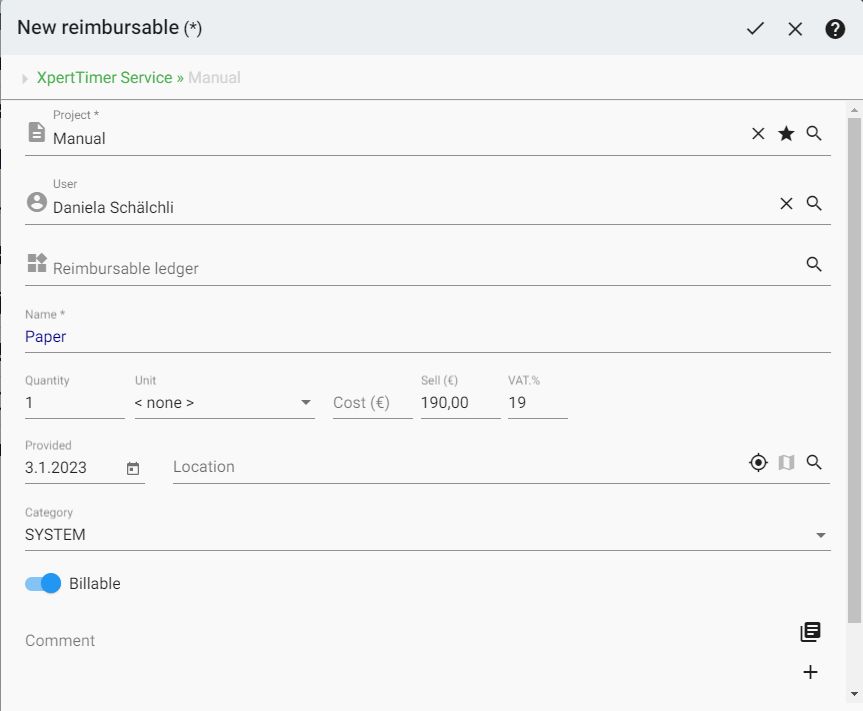Go to XpertTimer Service breadcrumb link
Viewport: 863px width, 711px height.
coord(104,78)
